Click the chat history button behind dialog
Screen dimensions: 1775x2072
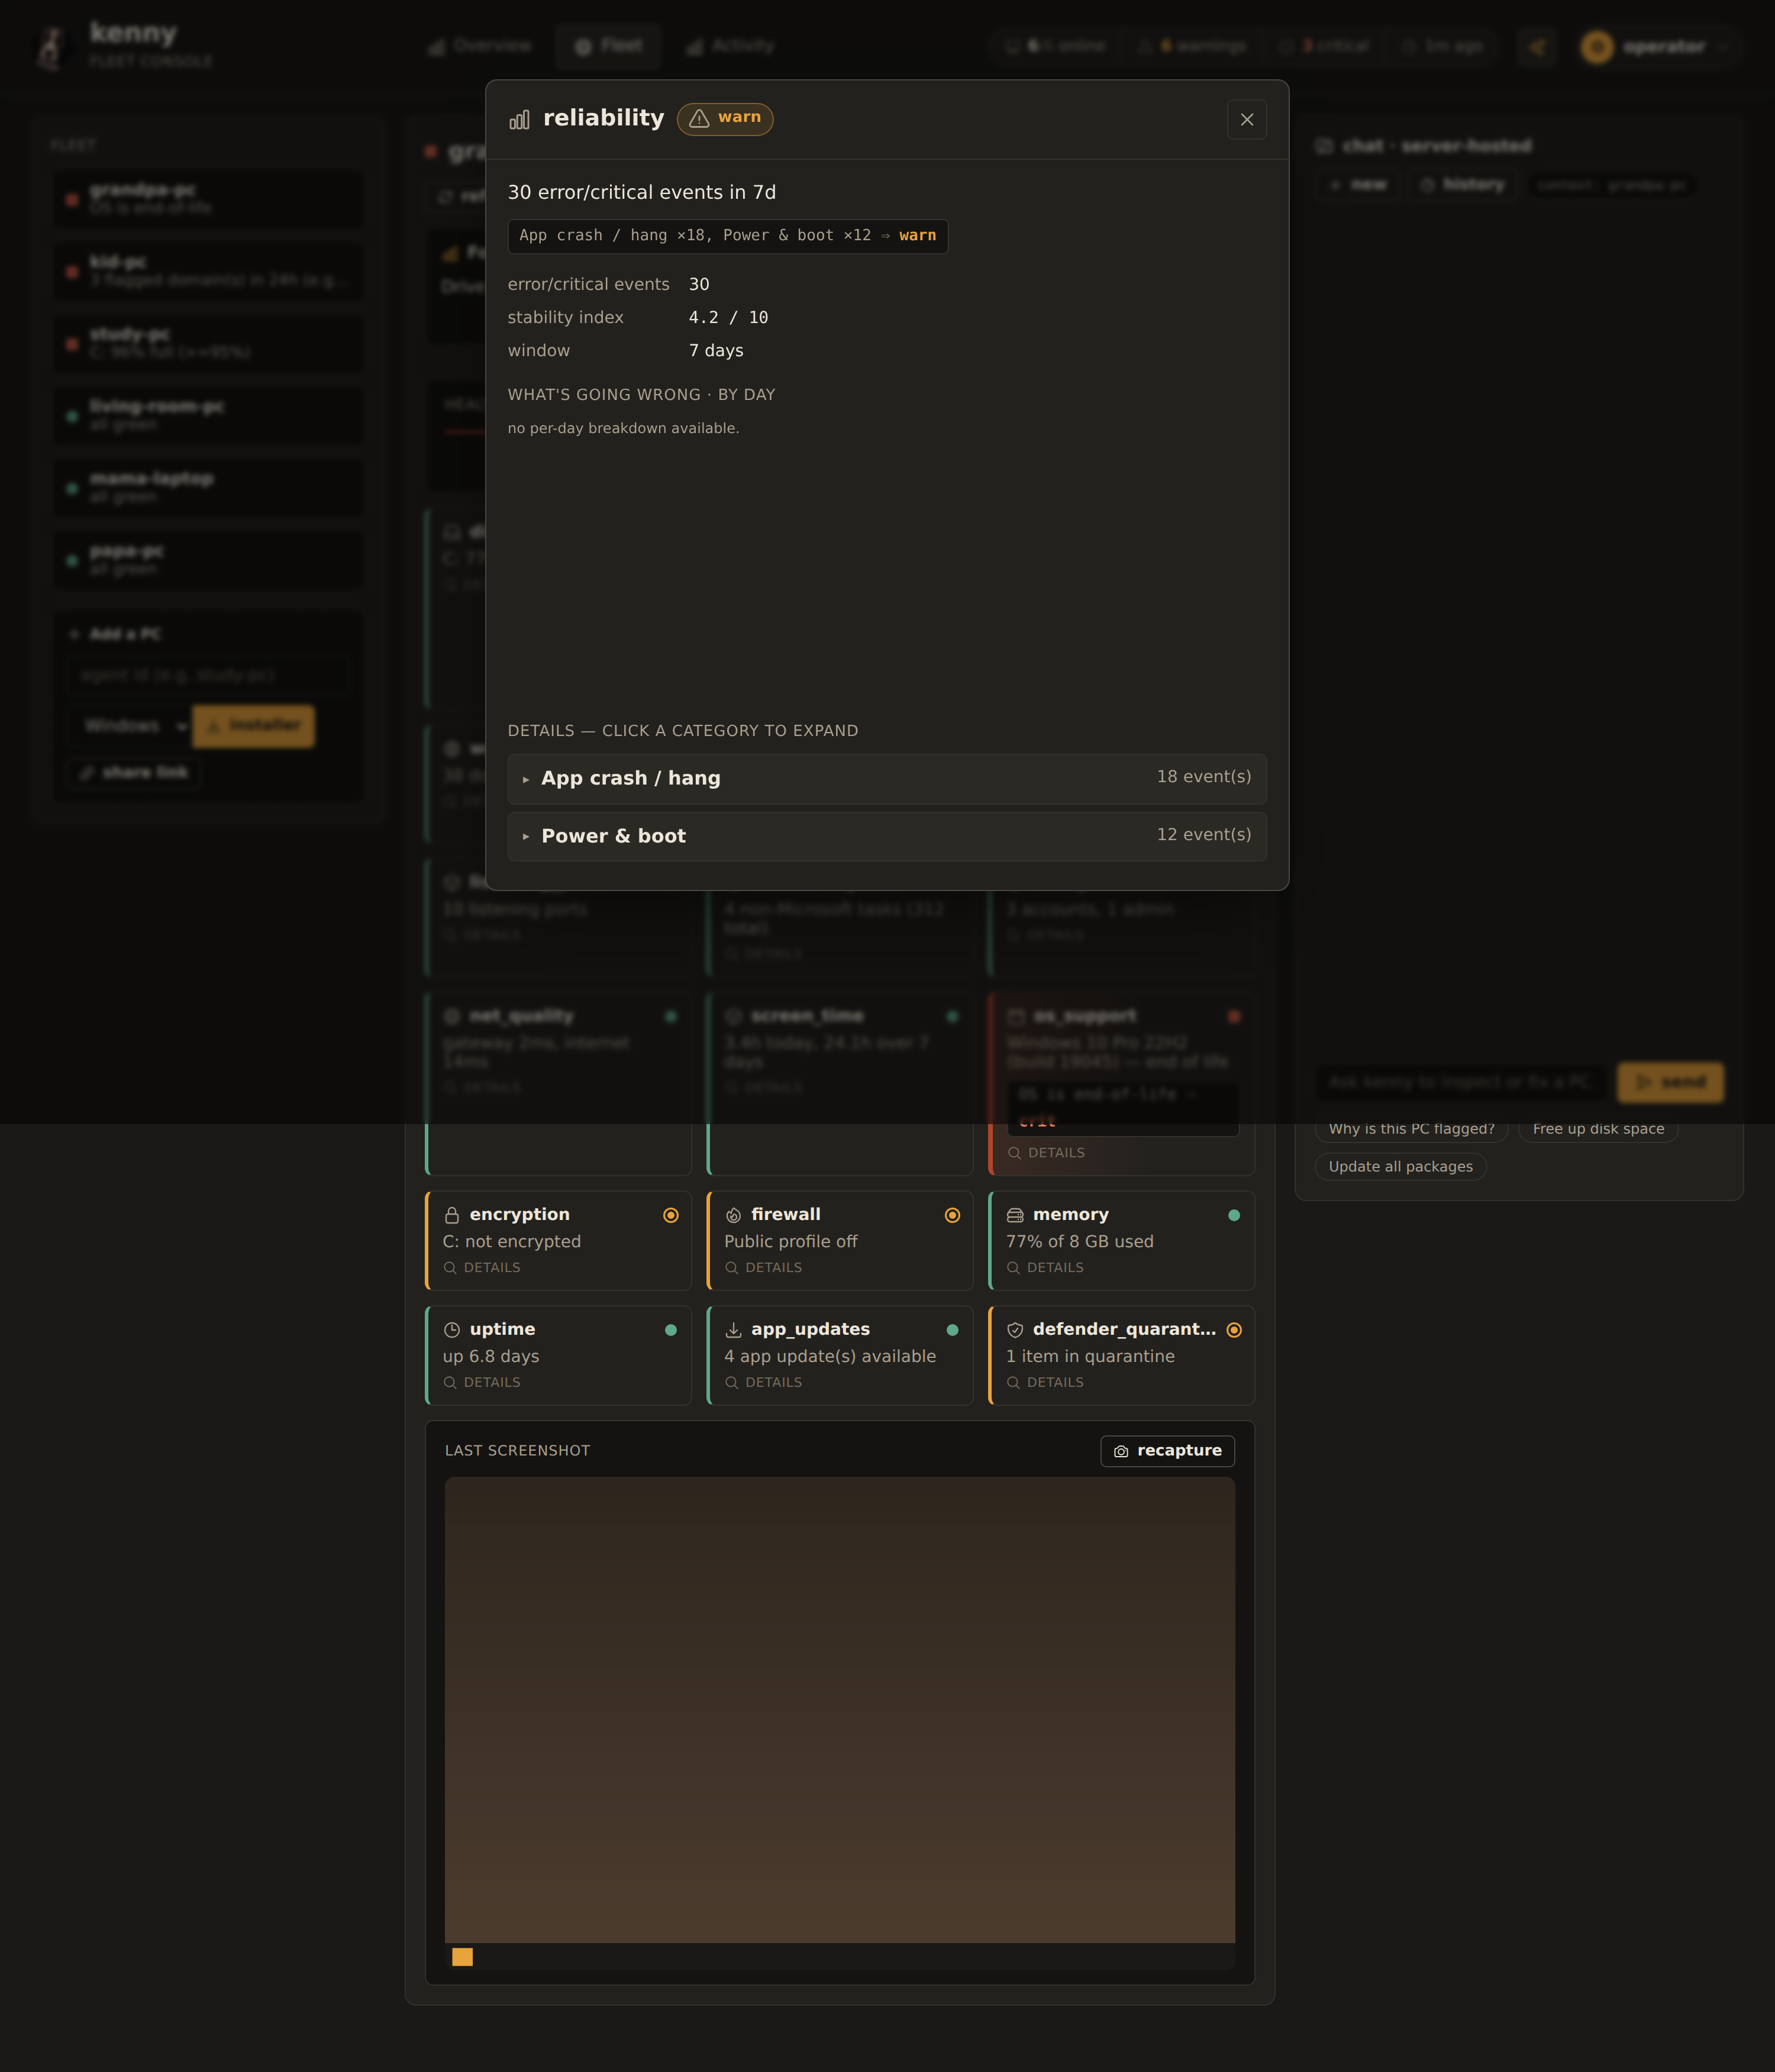[1462, 185]
